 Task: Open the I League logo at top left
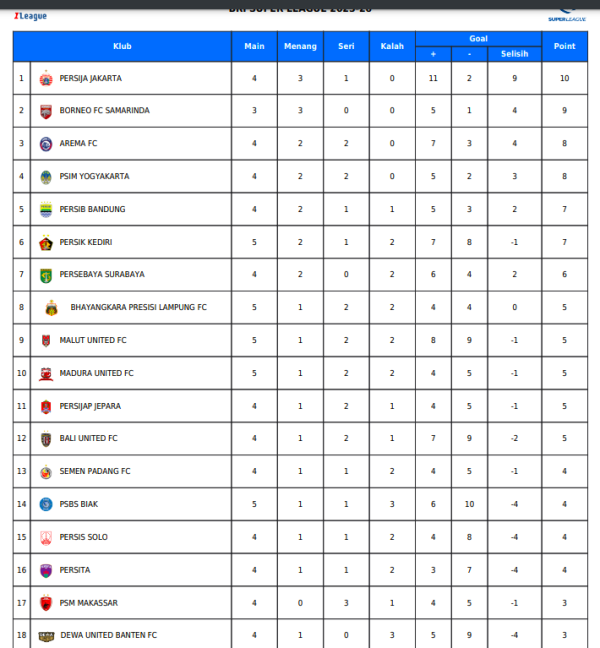[30, 15]
